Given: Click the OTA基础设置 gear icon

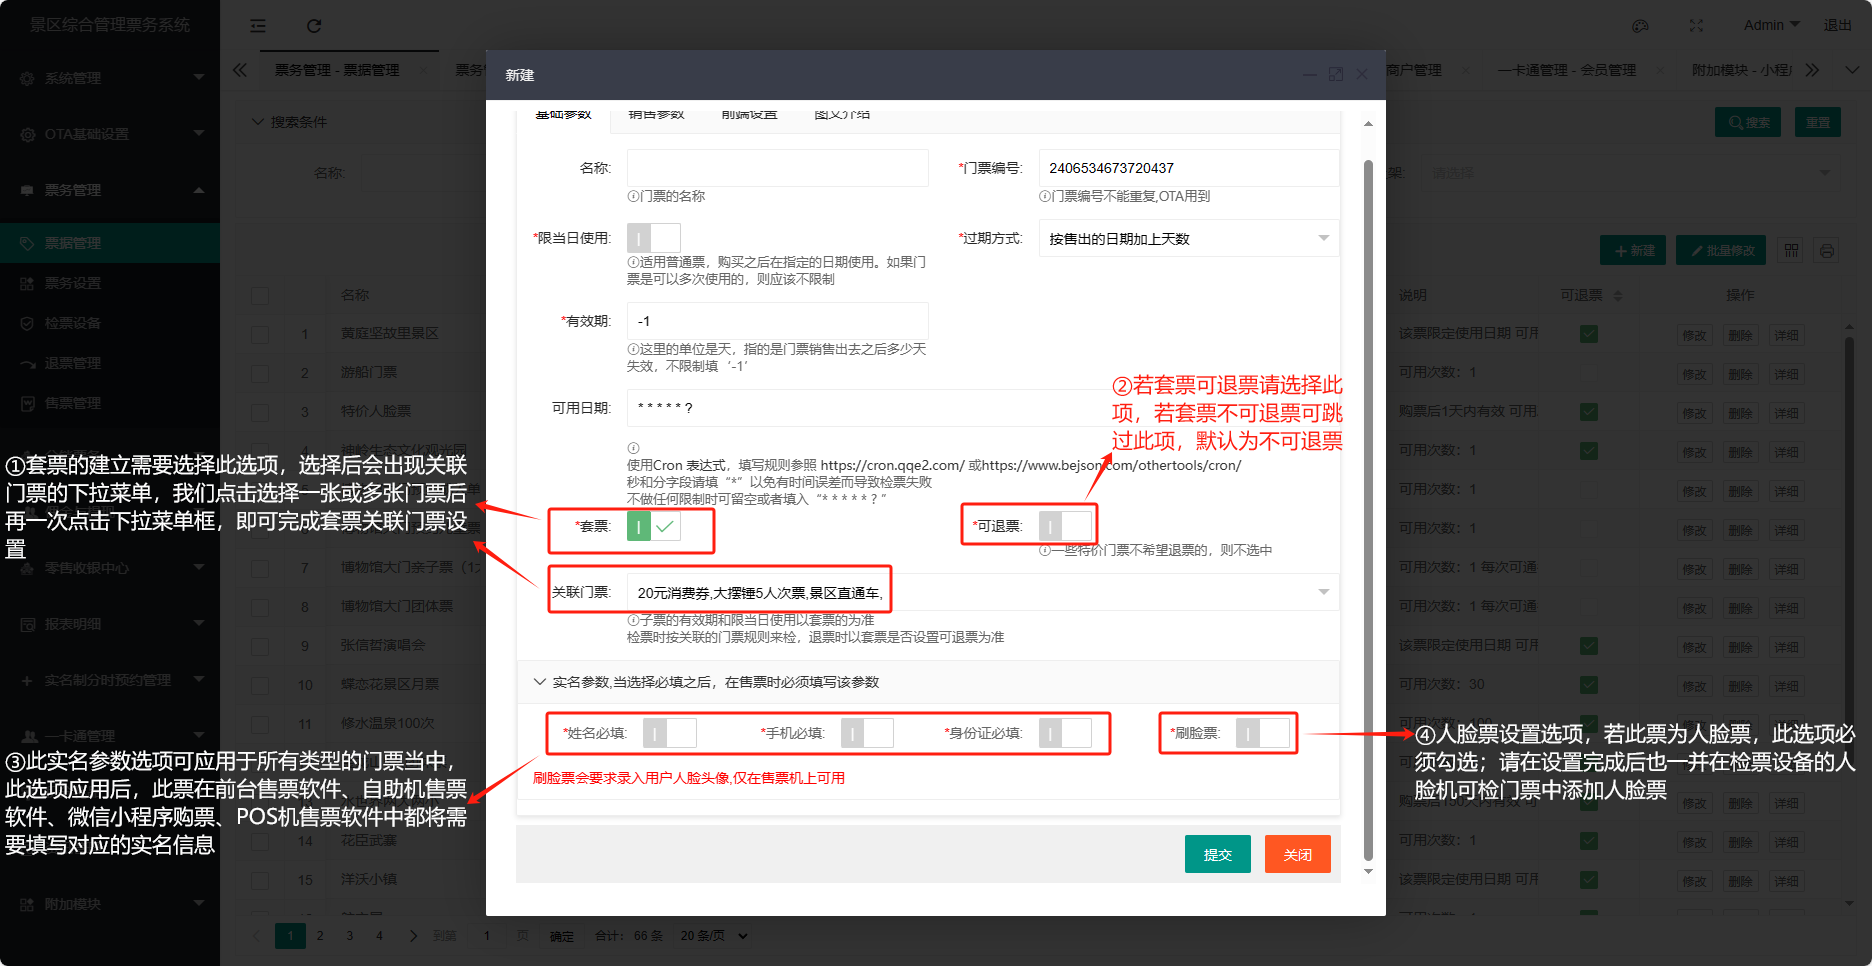Looking at the screenshot, I should pyautogui.click(x=27, y=134).
